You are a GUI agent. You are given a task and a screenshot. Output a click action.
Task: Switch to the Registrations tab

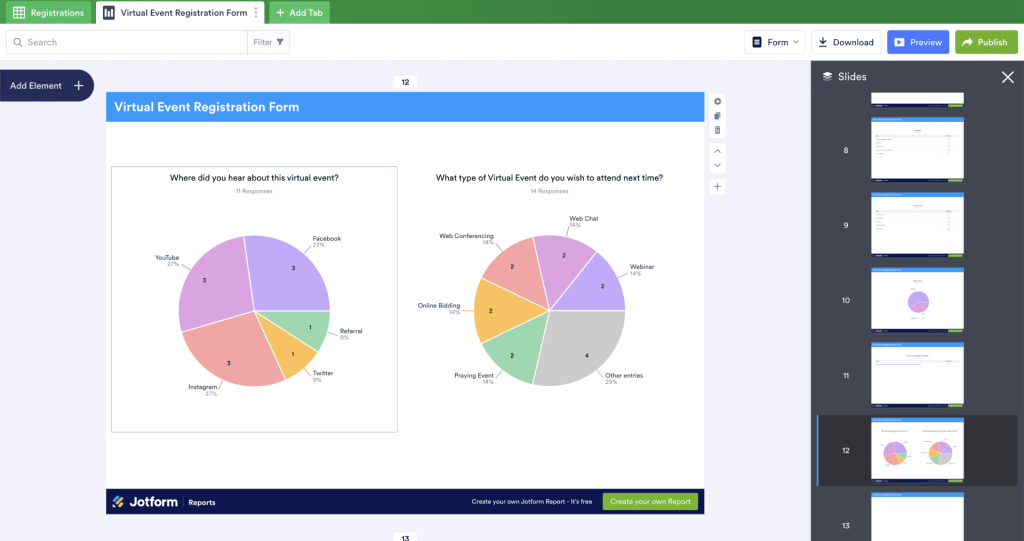point(48,13)
